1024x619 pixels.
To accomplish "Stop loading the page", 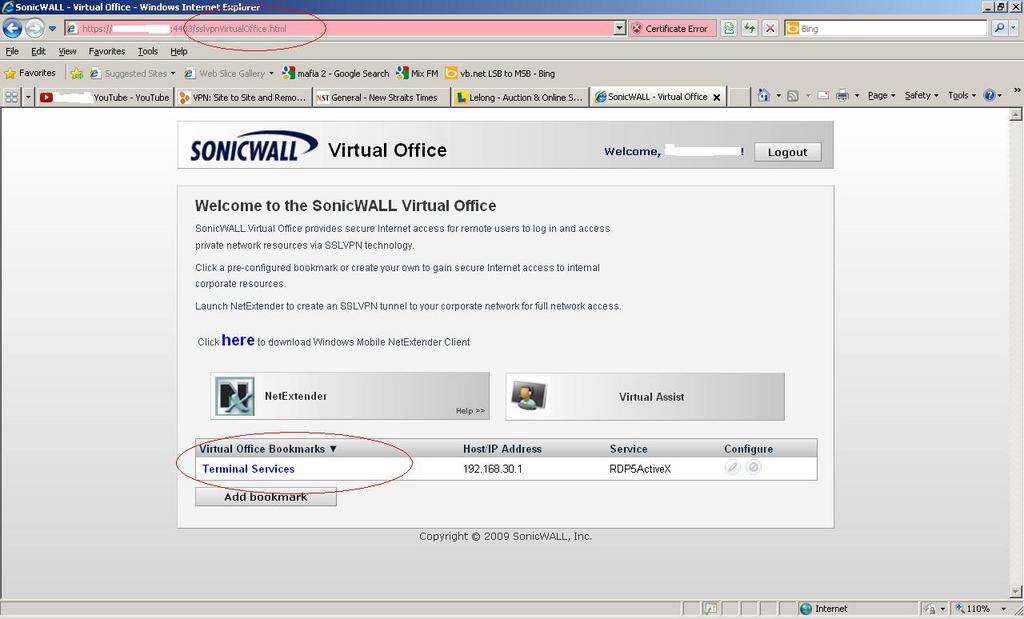I will [x=771, y=28].
